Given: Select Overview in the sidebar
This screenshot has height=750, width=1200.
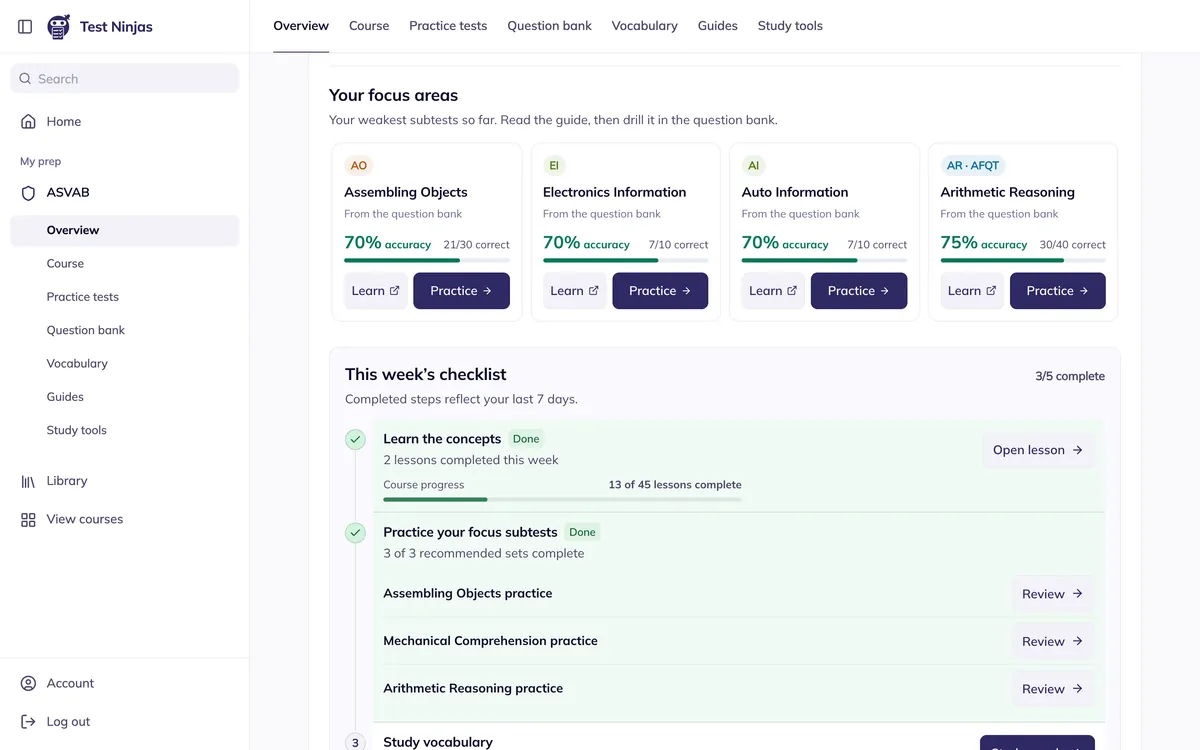Looking at the screenshot, I should coord(125,230).
